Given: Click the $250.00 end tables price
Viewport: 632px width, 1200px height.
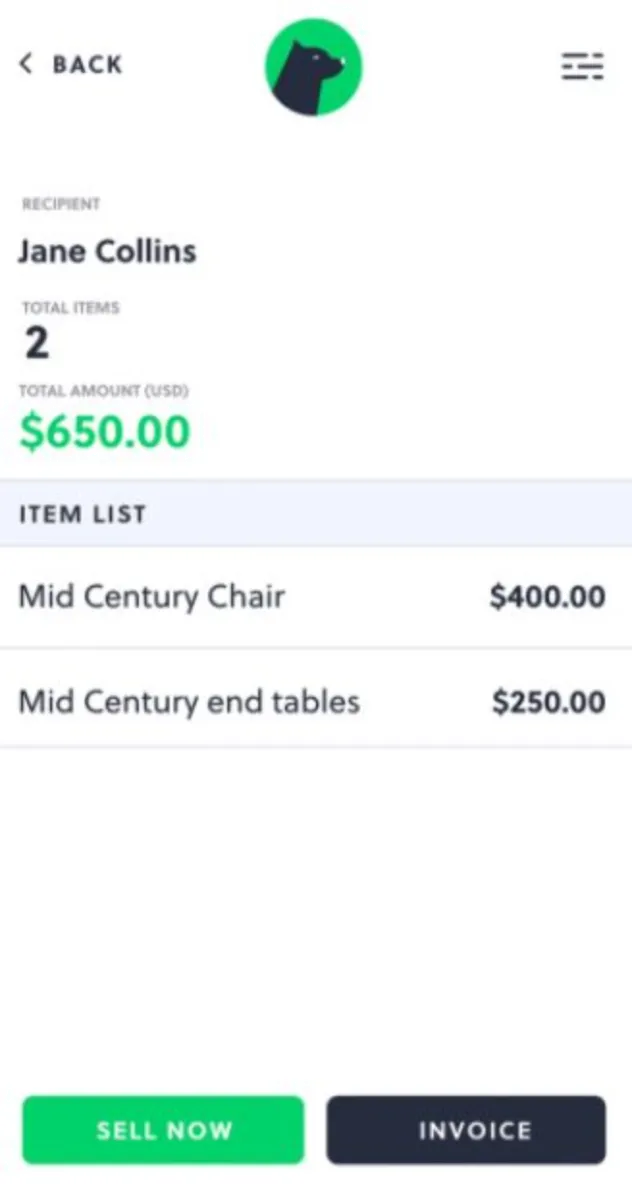Looking at the screenshot, I should (548, 702).
